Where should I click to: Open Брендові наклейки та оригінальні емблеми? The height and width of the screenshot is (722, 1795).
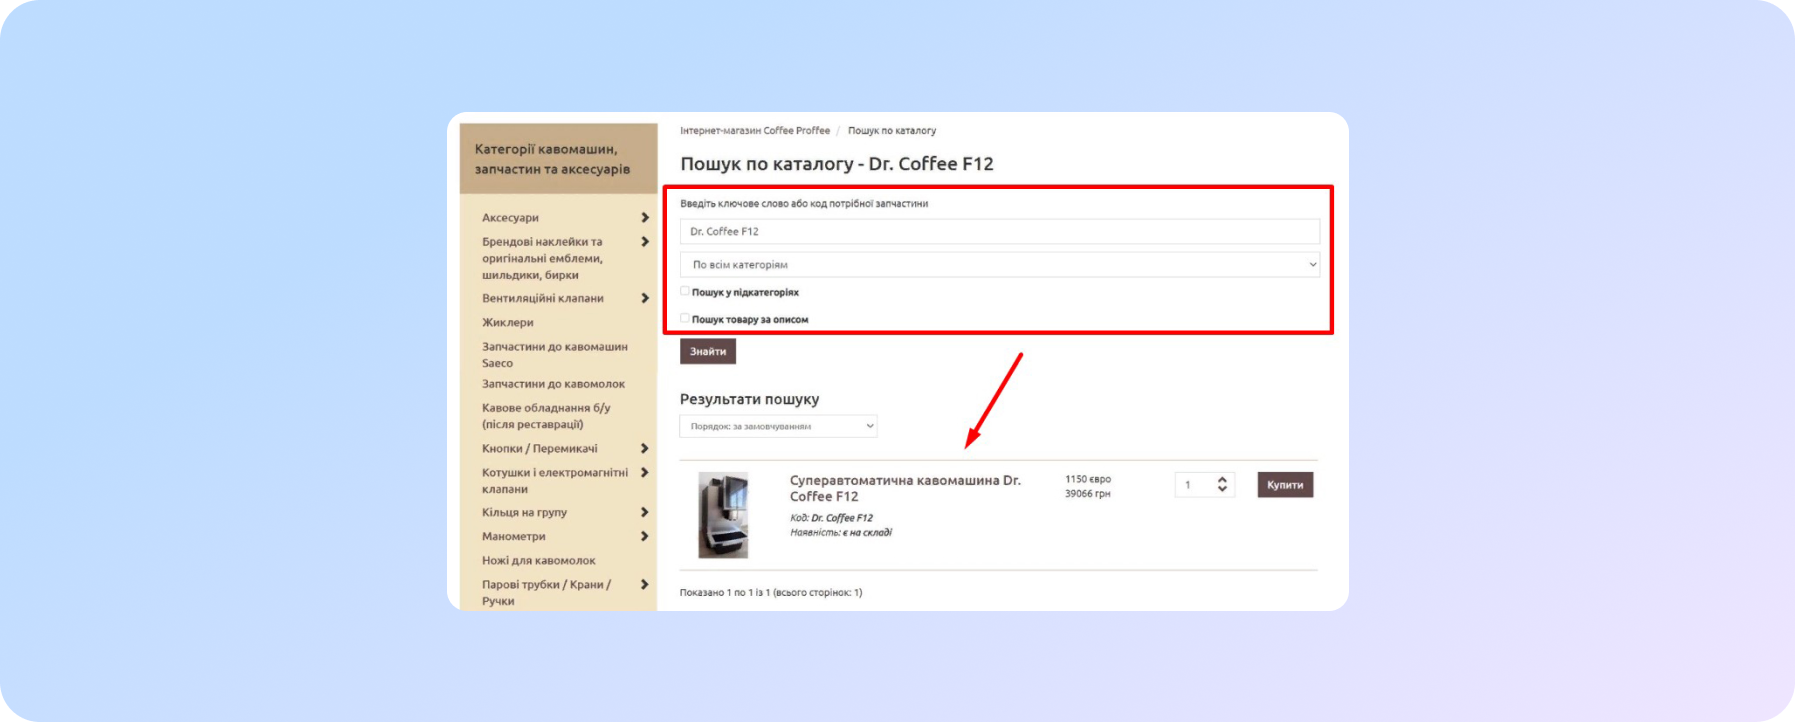coord(543,258)
